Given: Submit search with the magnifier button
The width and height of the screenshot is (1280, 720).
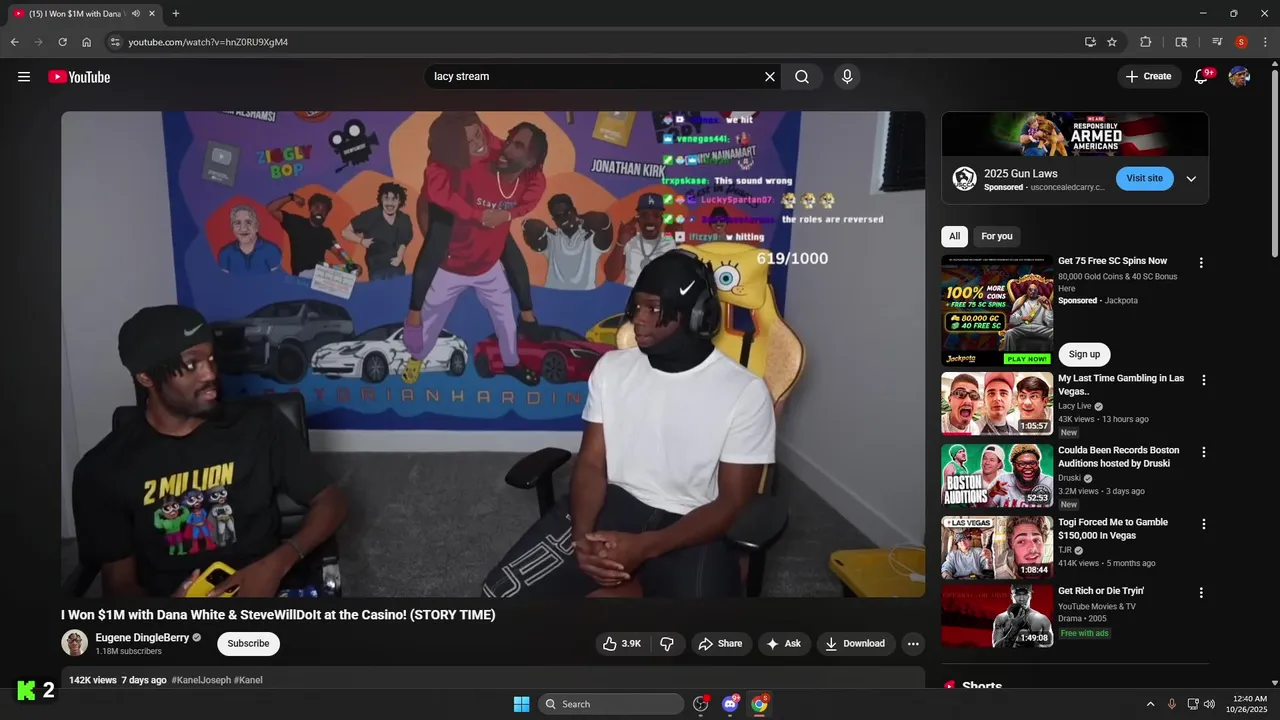Looking at the screenshot, I should (802, 77).
